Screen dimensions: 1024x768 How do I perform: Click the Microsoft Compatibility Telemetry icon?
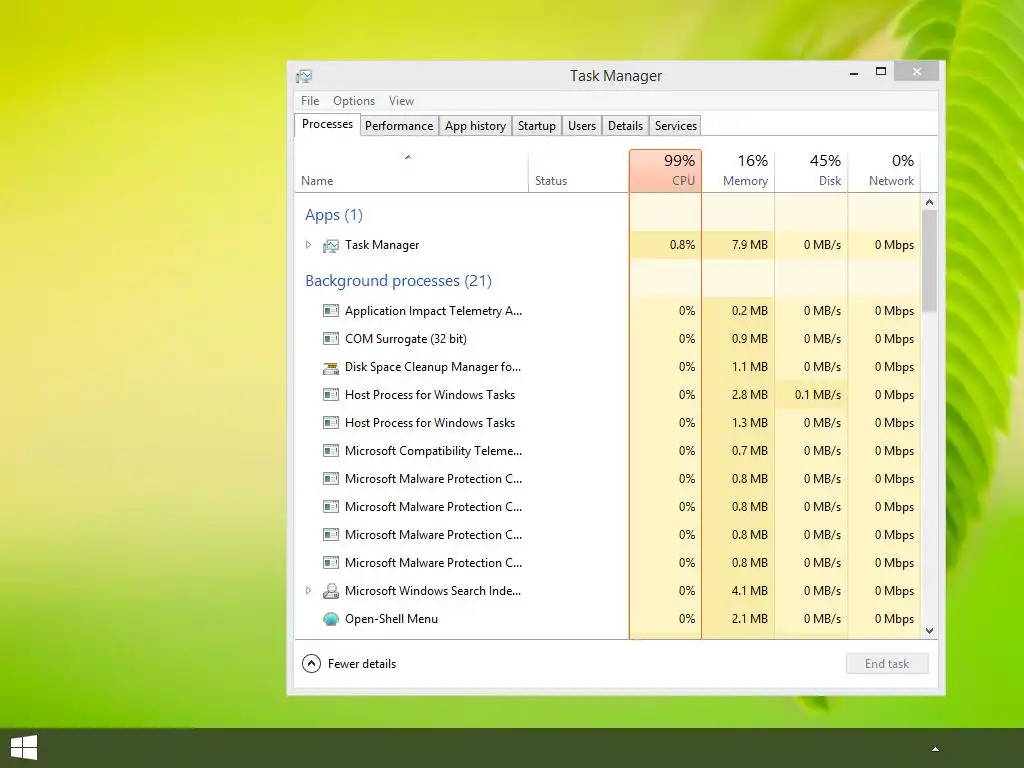[331, 451]
